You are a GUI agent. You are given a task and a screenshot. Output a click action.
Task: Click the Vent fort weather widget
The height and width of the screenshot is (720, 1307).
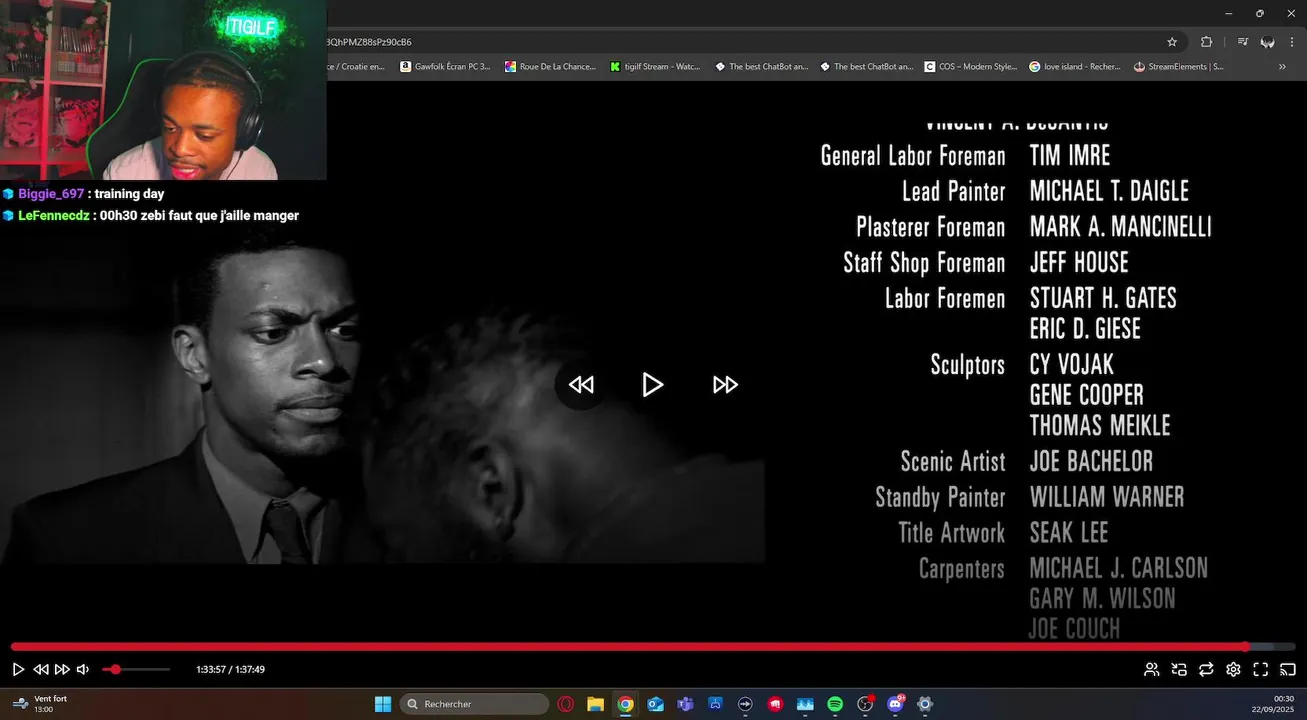tap(40, 704)
